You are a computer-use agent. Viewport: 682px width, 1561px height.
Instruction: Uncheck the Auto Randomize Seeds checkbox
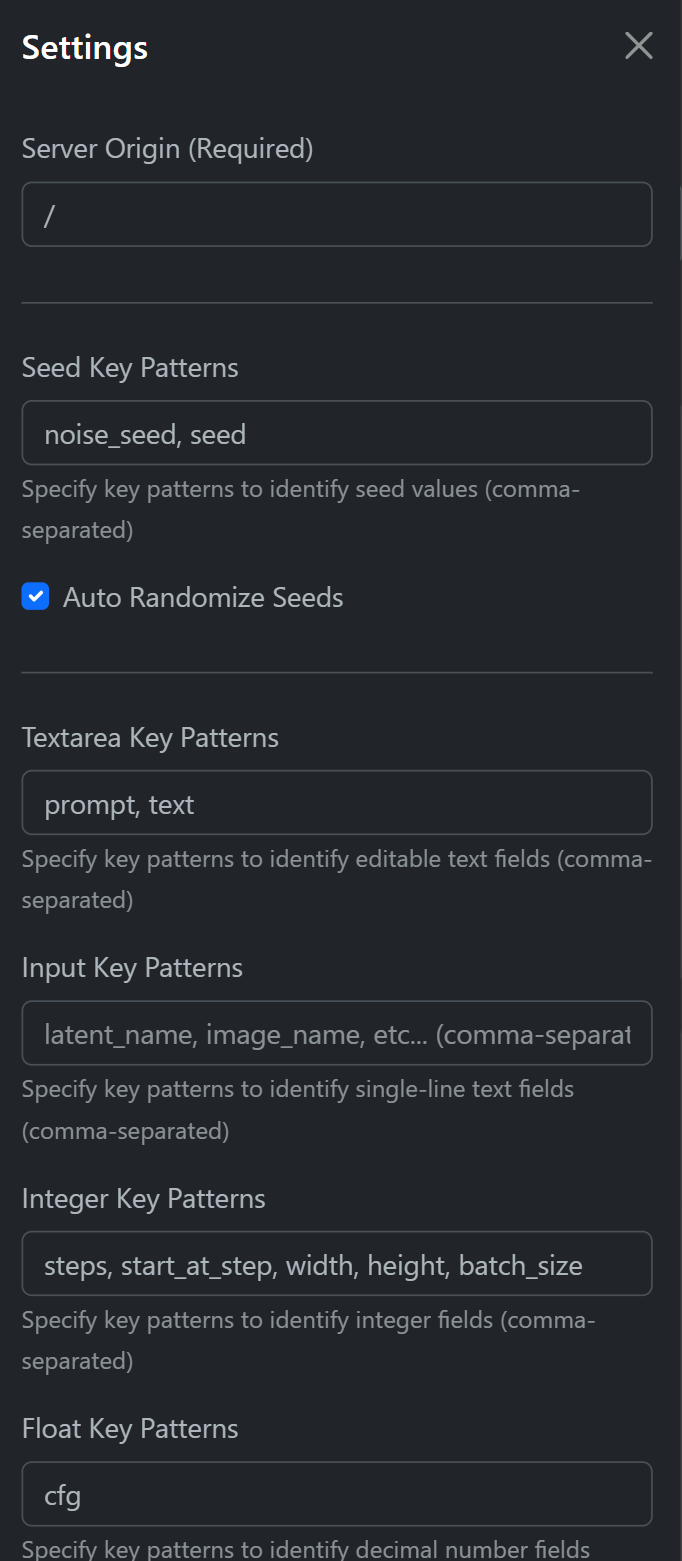(36, 598)
